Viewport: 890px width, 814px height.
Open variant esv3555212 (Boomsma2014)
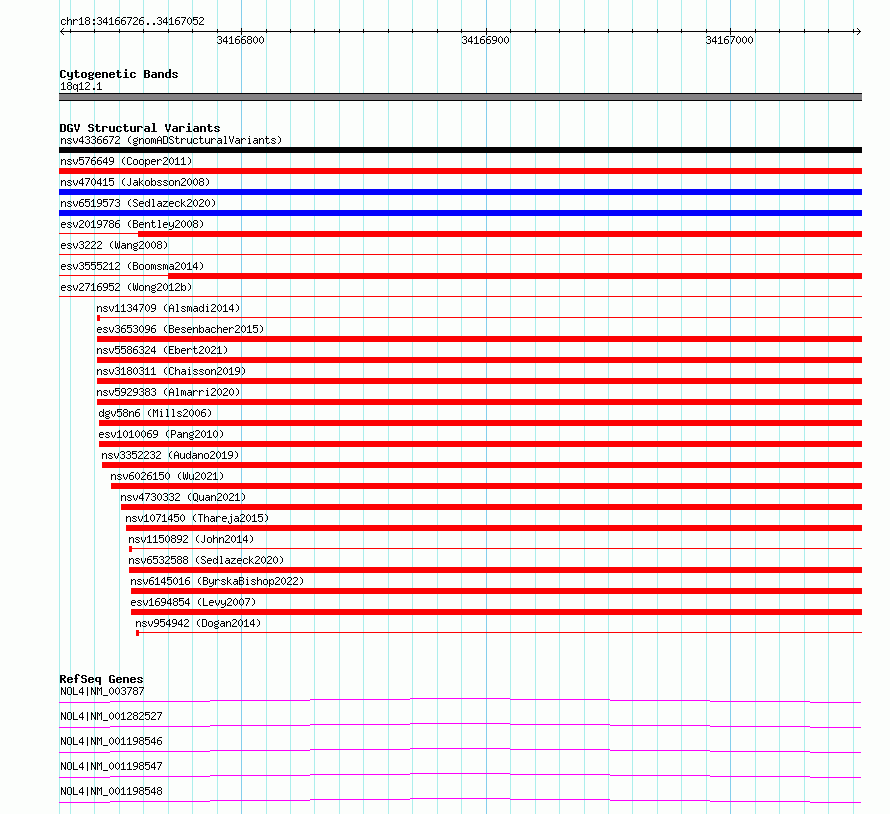(x=132, y=266)
